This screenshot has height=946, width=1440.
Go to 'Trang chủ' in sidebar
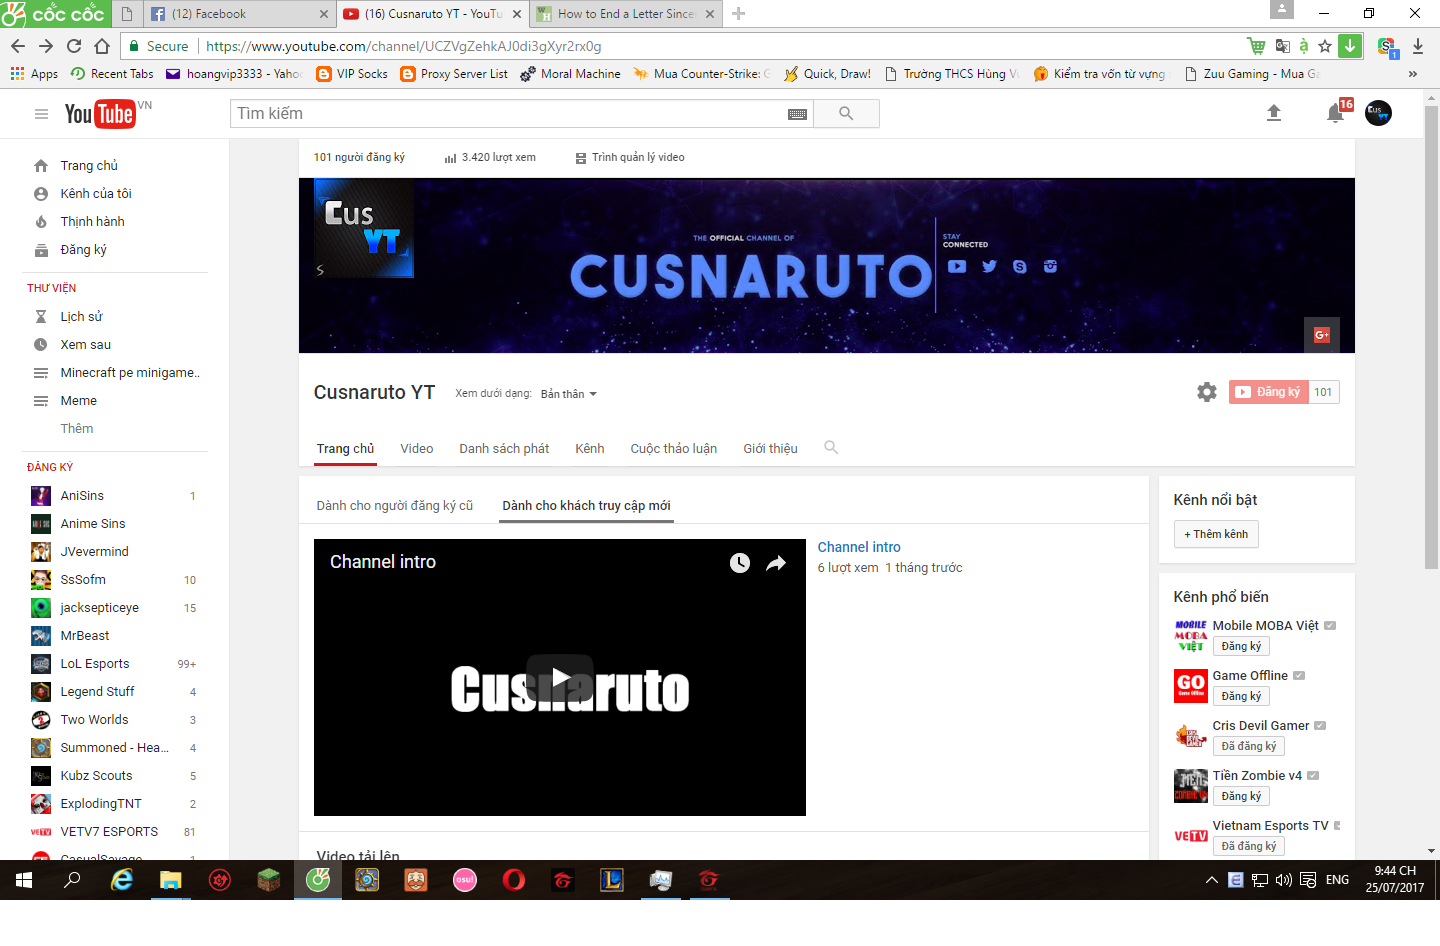click(89, 166)
